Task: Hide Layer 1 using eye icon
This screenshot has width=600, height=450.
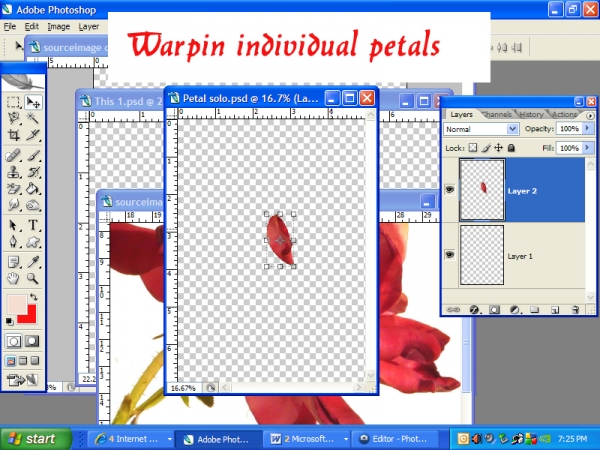Action: (x=450, y=254)
